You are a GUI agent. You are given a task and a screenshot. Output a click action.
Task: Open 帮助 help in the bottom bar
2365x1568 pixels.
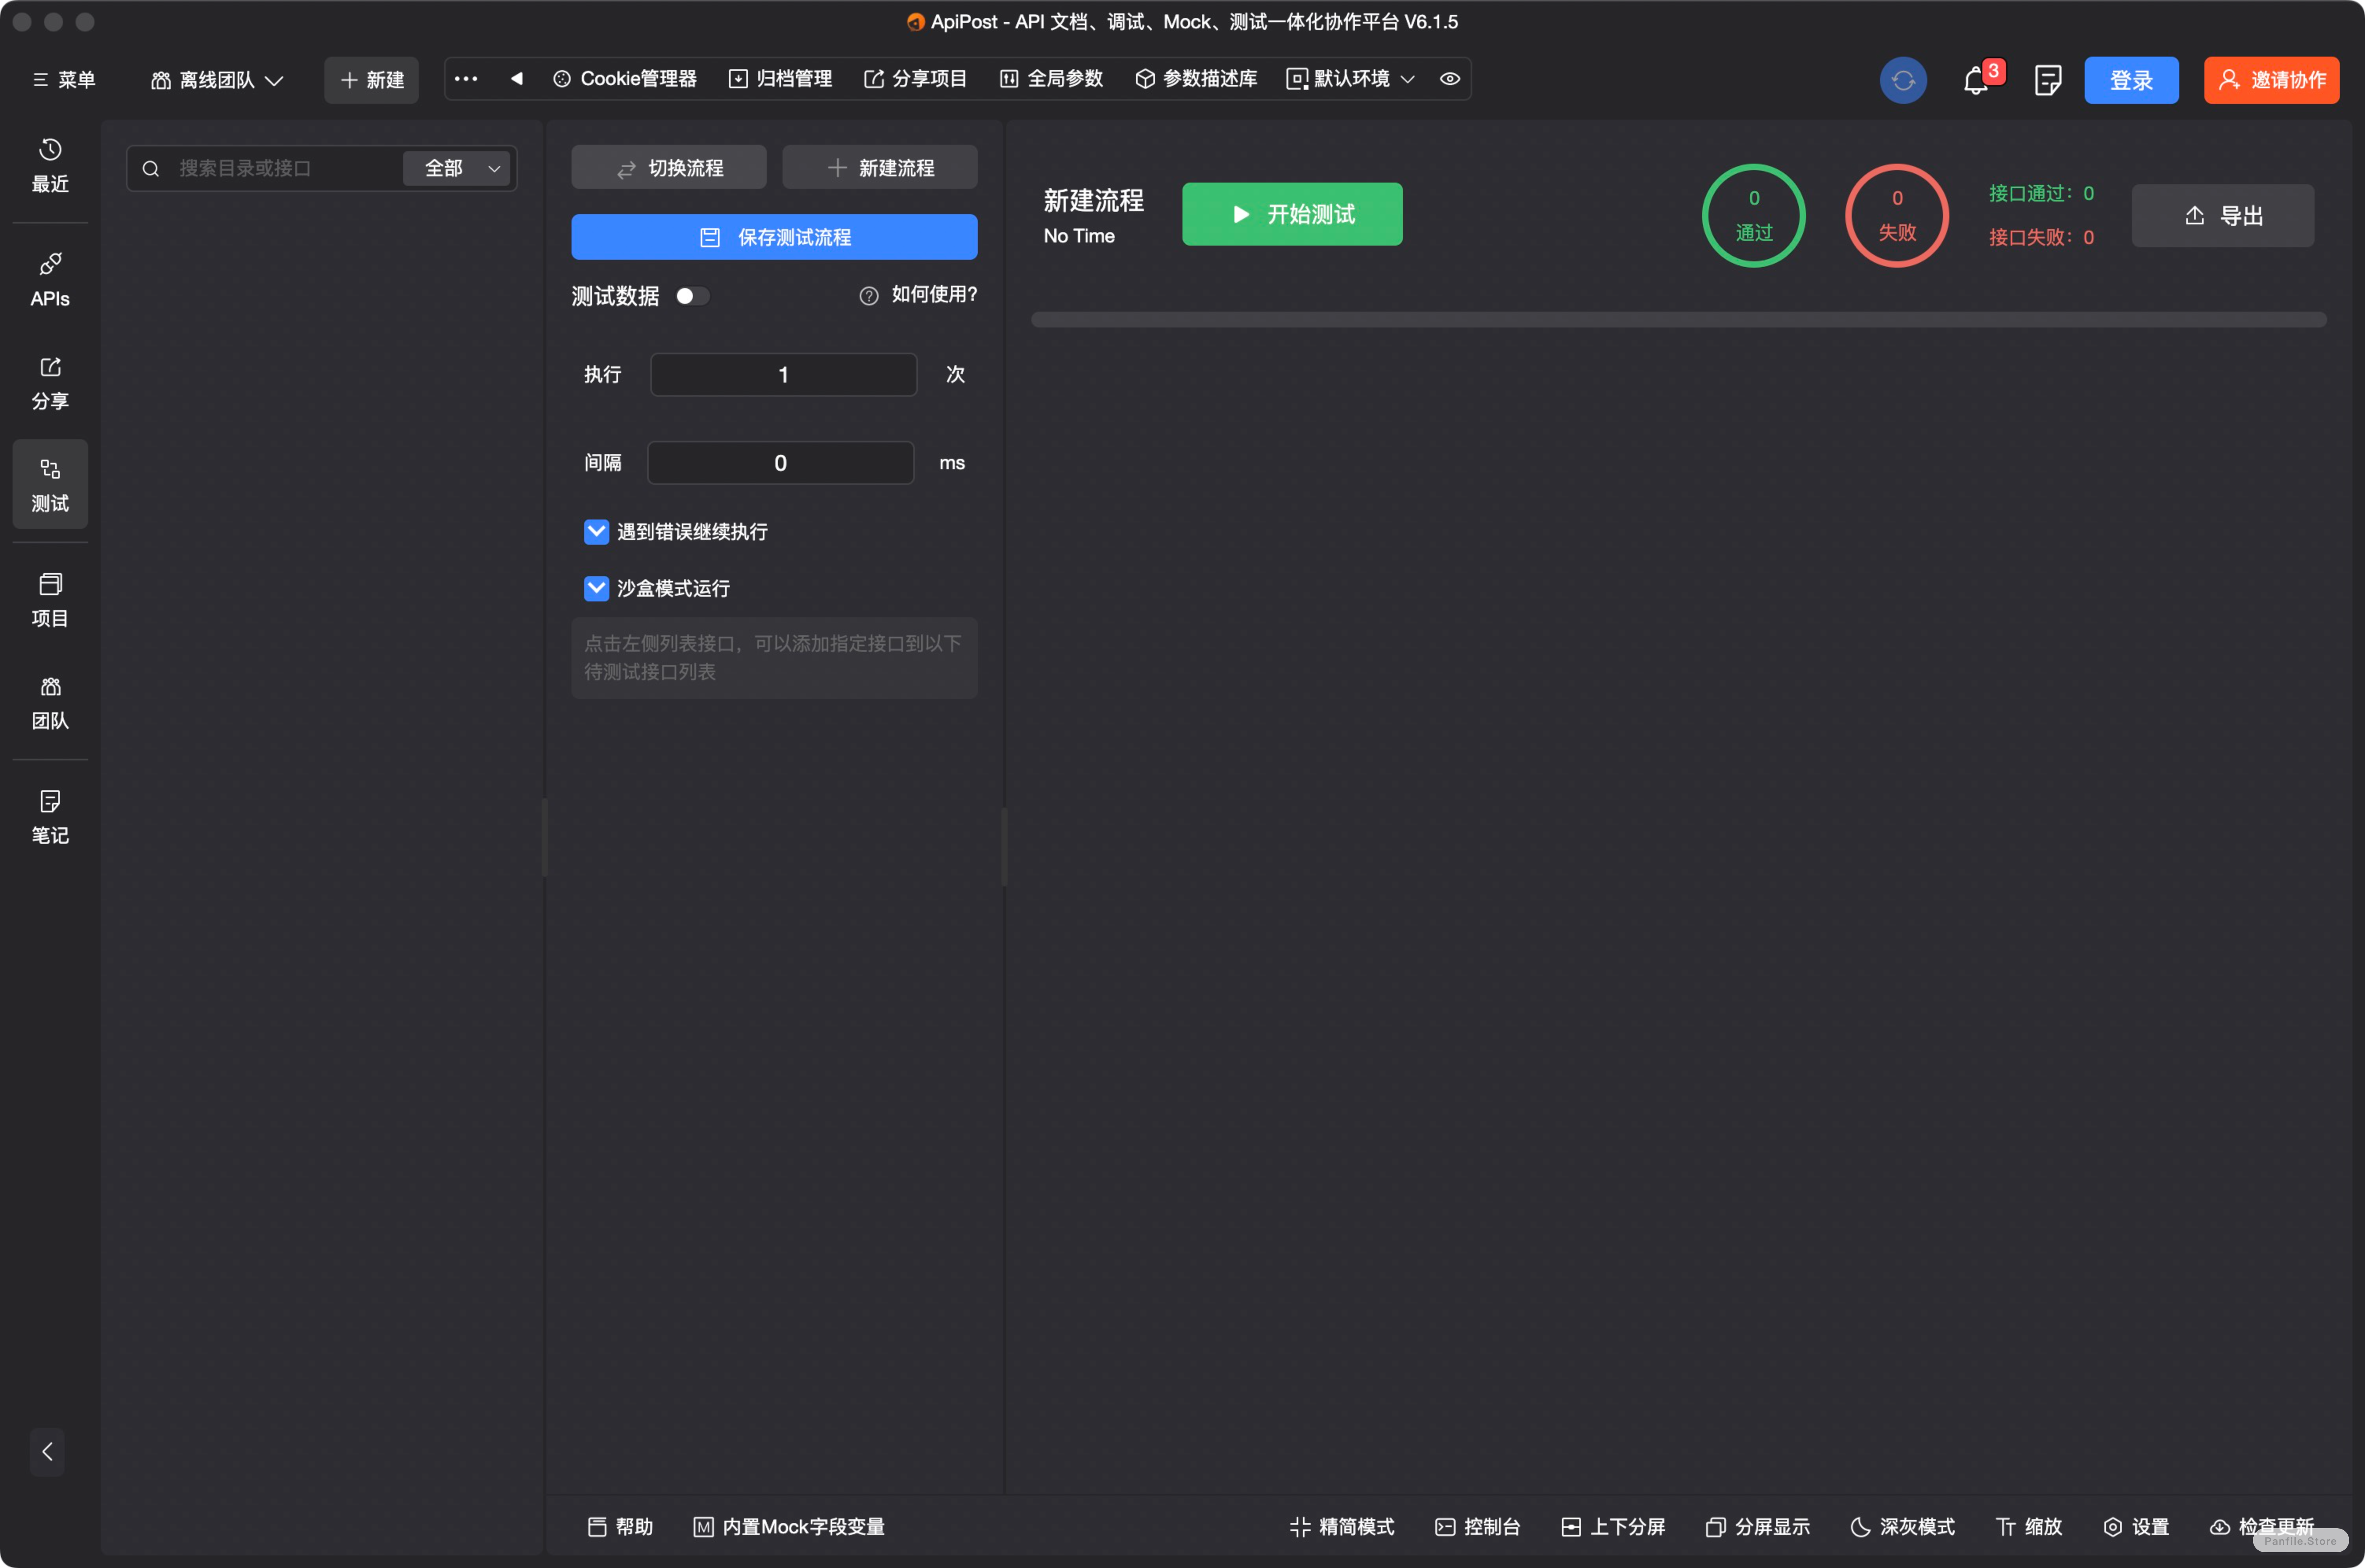click(620, 1527)
